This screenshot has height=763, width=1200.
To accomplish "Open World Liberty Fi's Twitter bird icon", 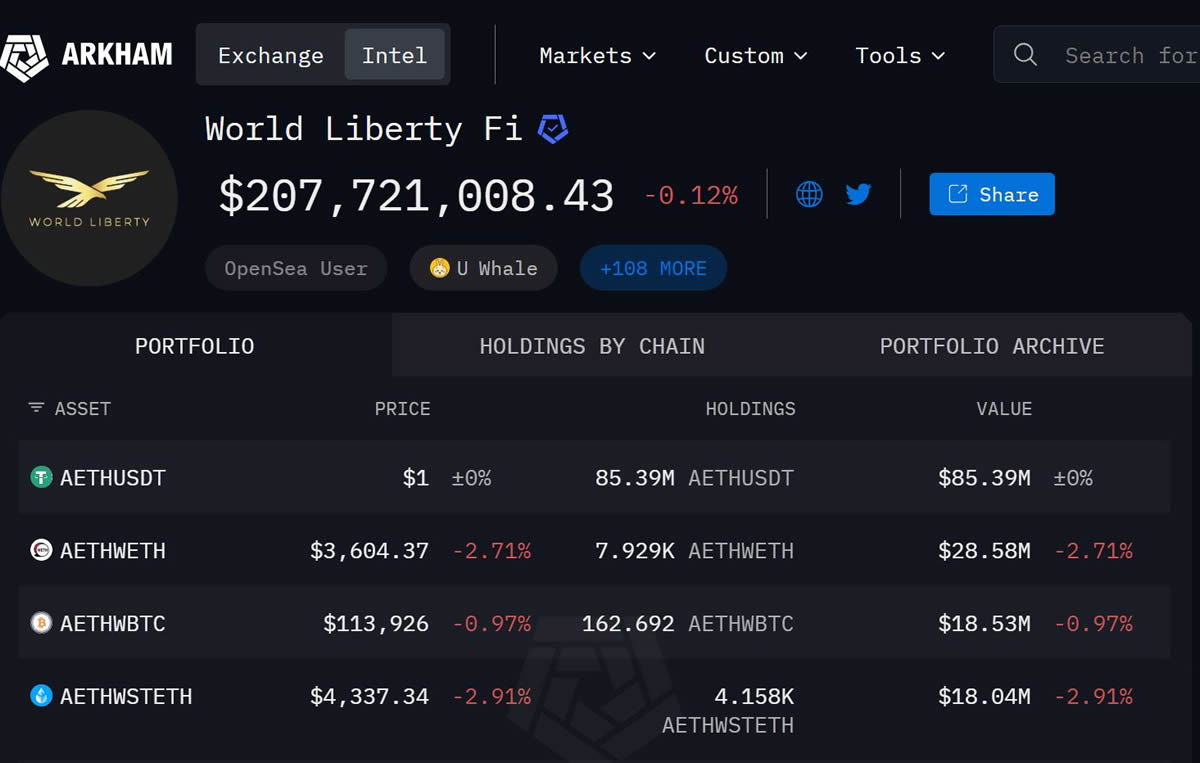I will point(858,194).
